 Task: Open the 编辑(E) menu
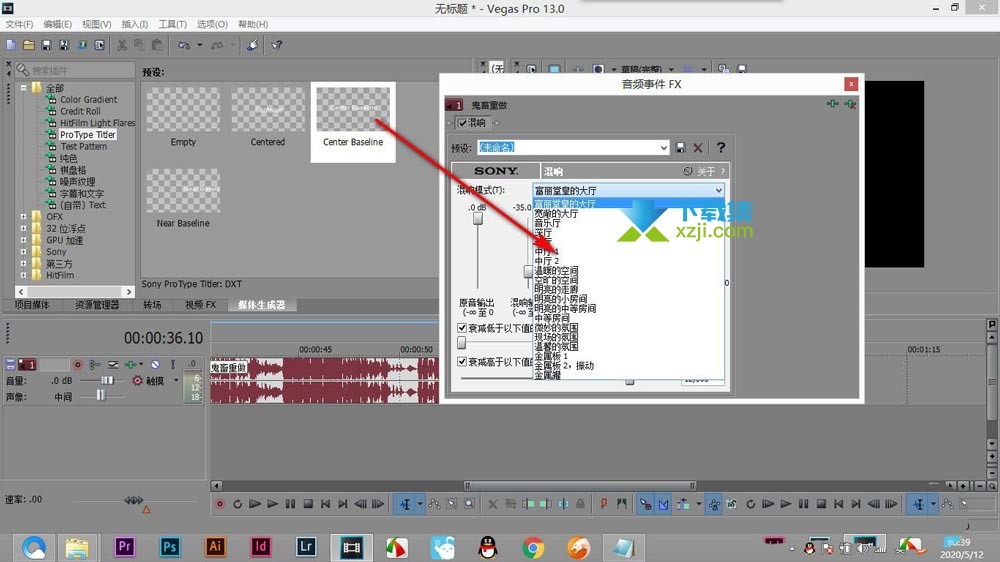57,24
